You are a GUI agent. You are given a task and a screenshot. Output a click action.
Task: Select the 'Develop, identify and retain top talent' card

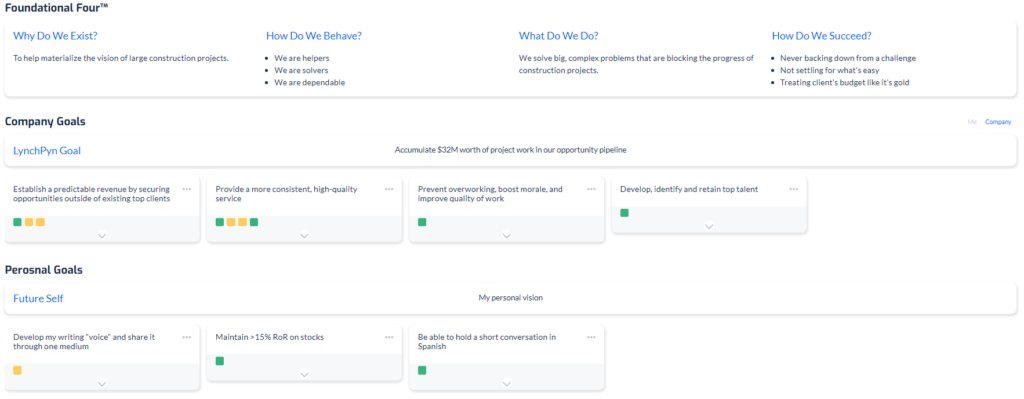[709, 204]
